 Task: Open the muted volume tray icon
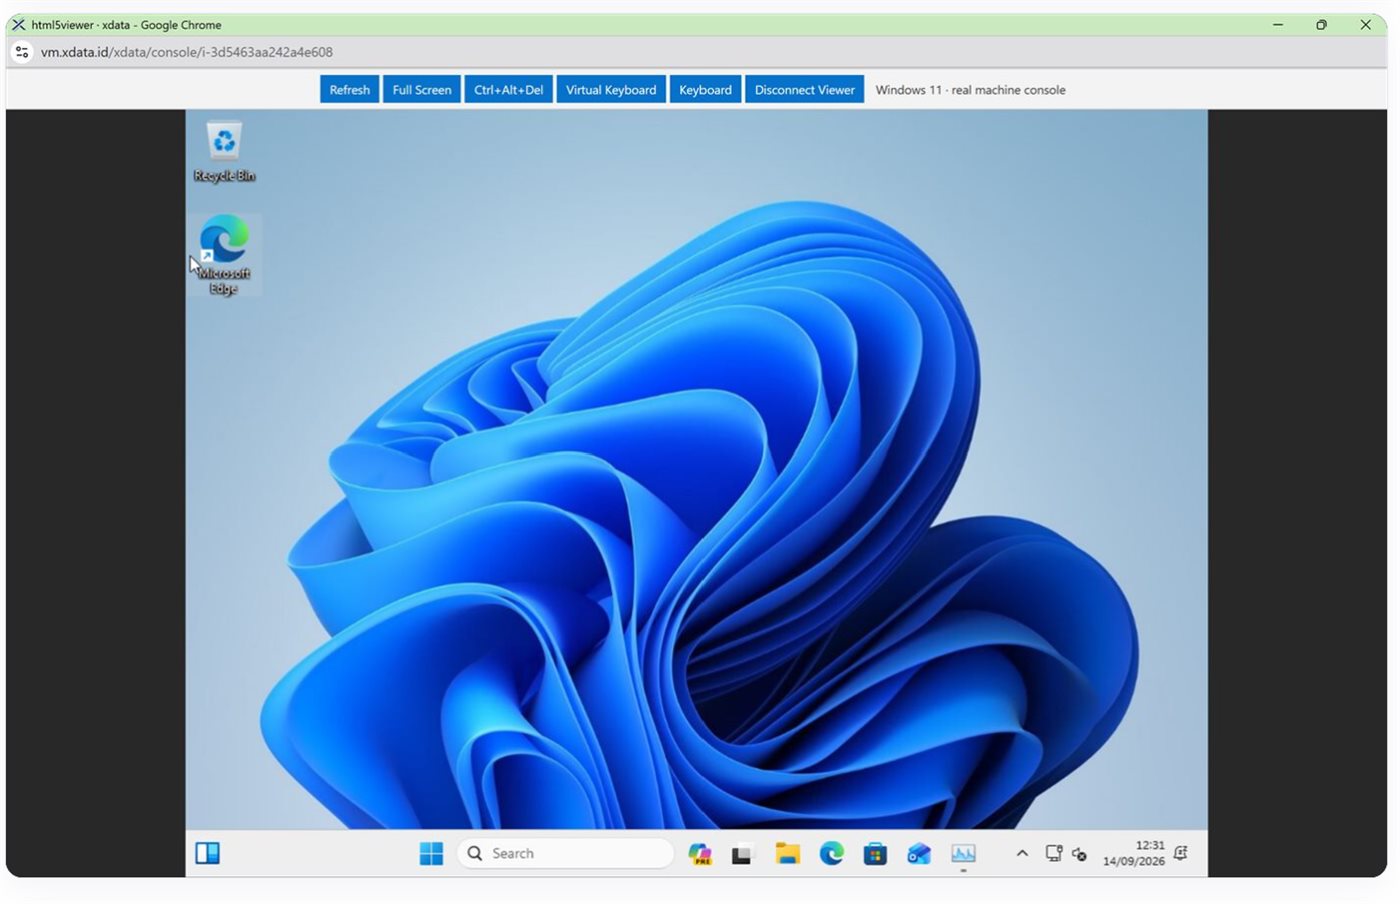click(1079, 854)
